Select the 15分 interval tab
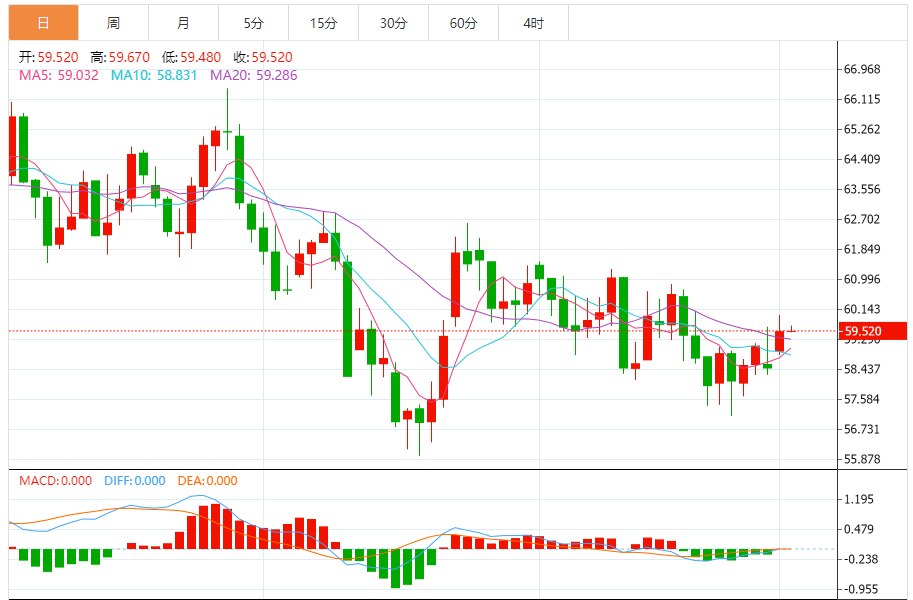The width and height of the screenshot is (913, 600). pyautogui.click(x=323, y=23)
